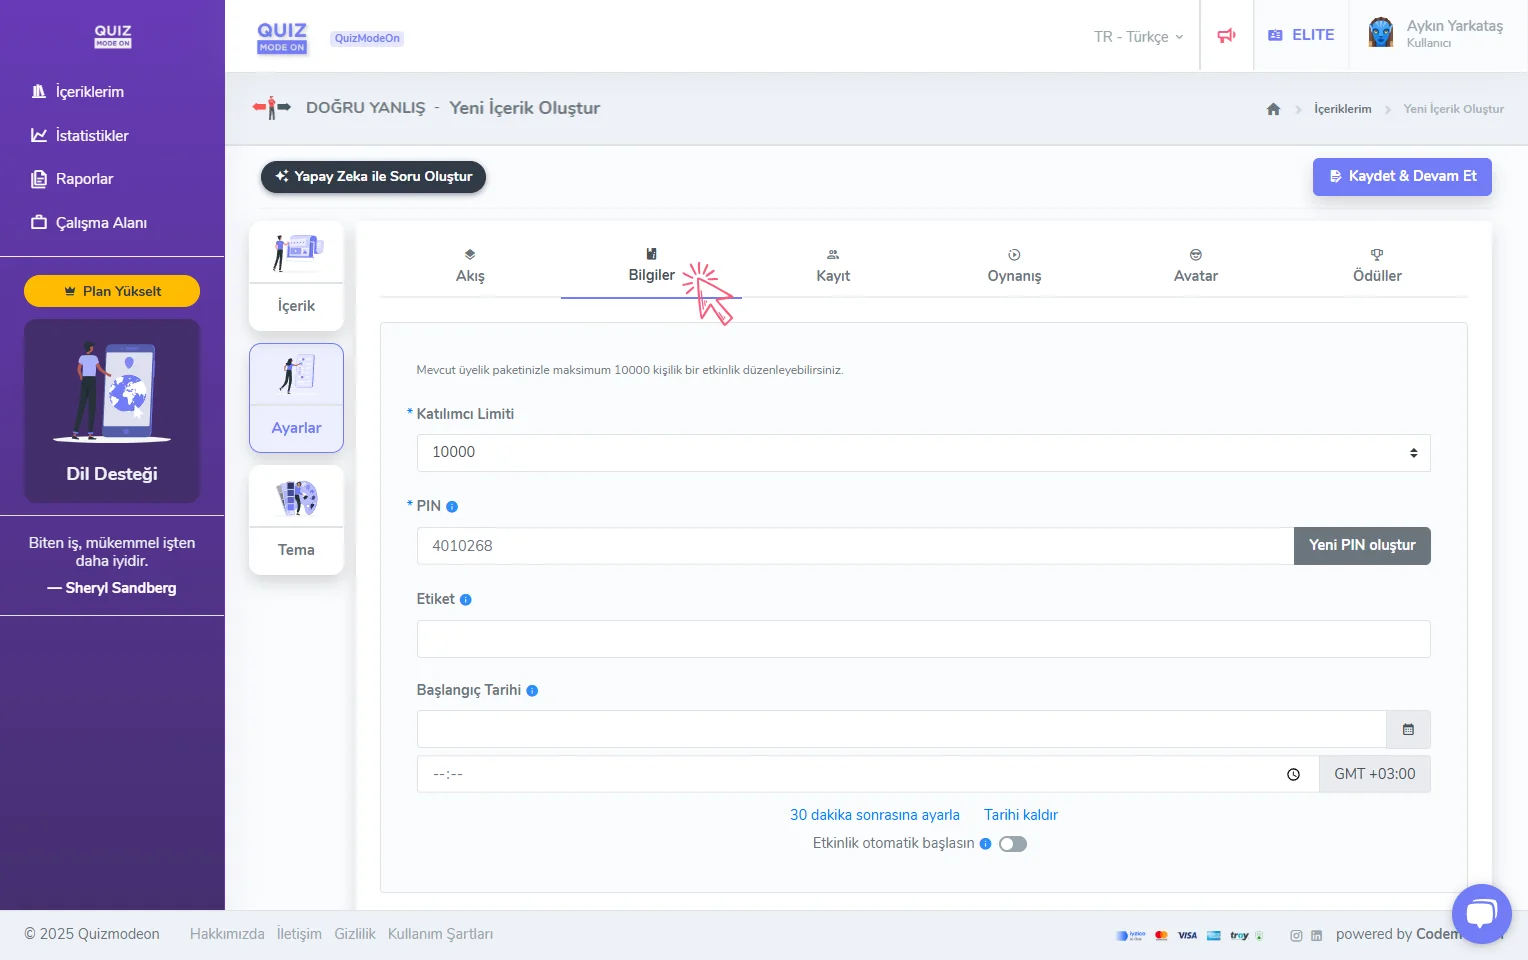Click the Etiket info icon
This screenshot has width=1528, height=960.
465,600
